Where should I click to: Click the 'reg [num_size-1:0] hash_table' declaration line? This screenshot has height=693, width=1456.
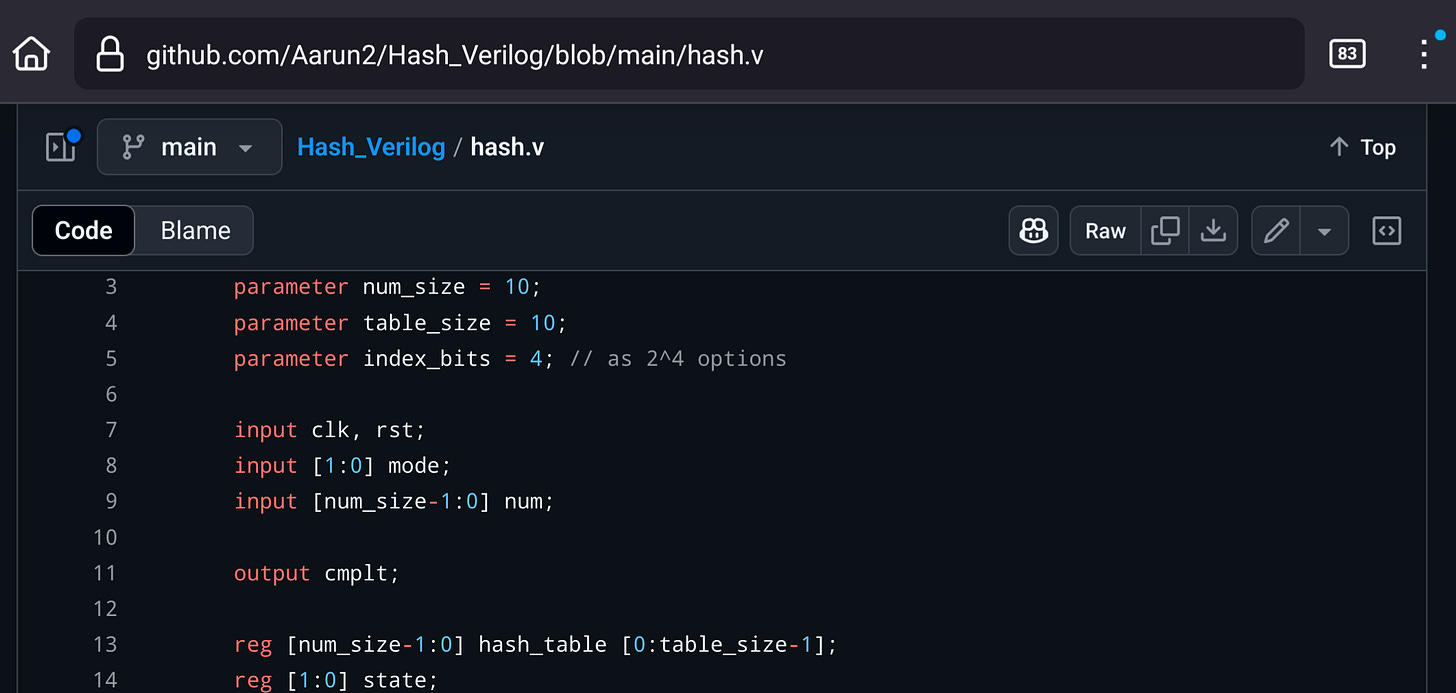click(535, 644)
